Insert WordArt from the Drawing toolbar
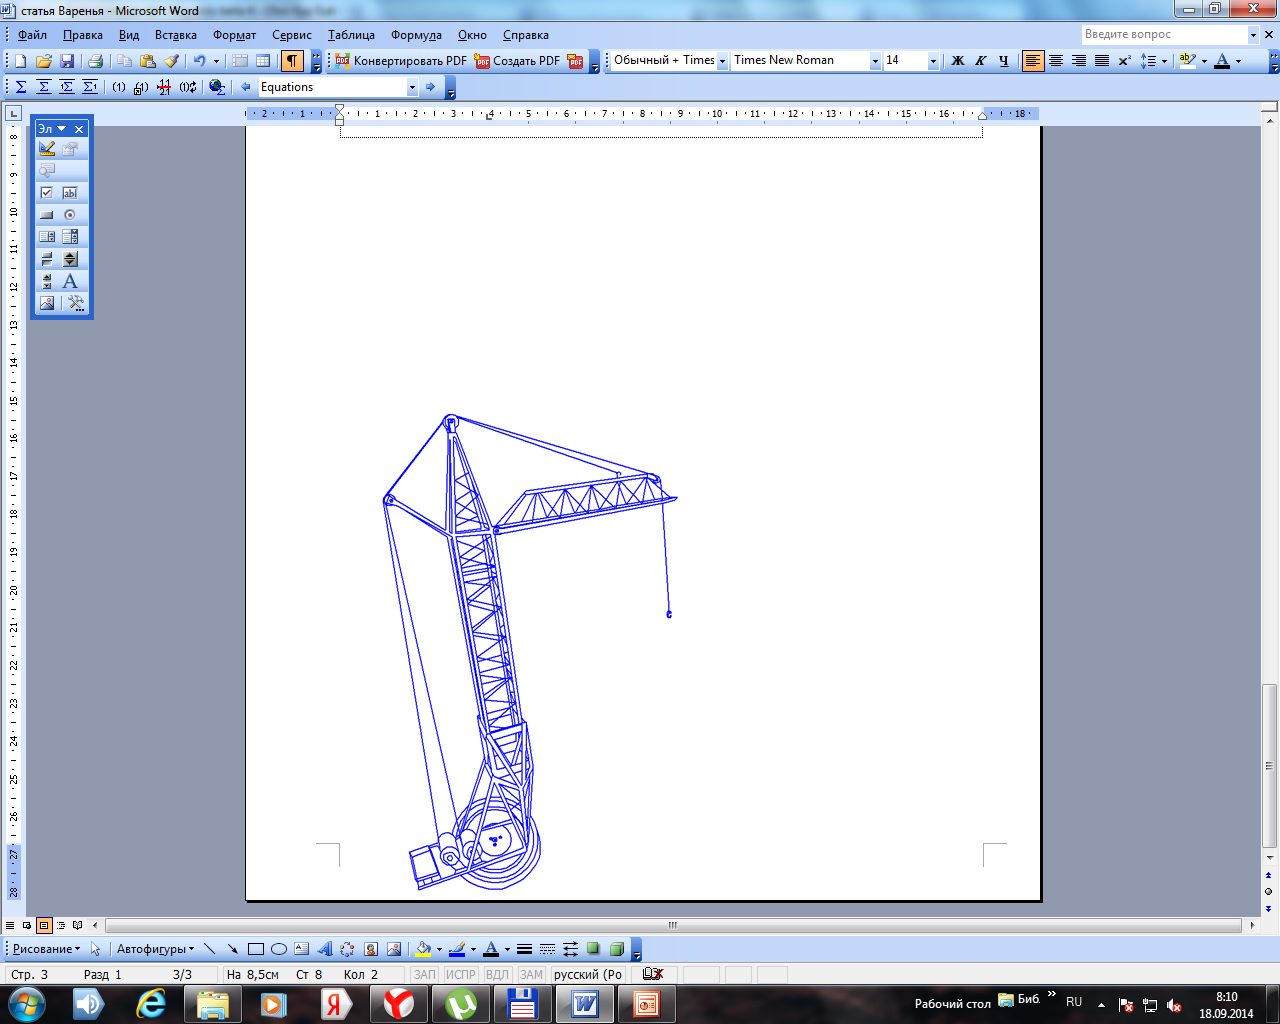 tap(324, 949)
